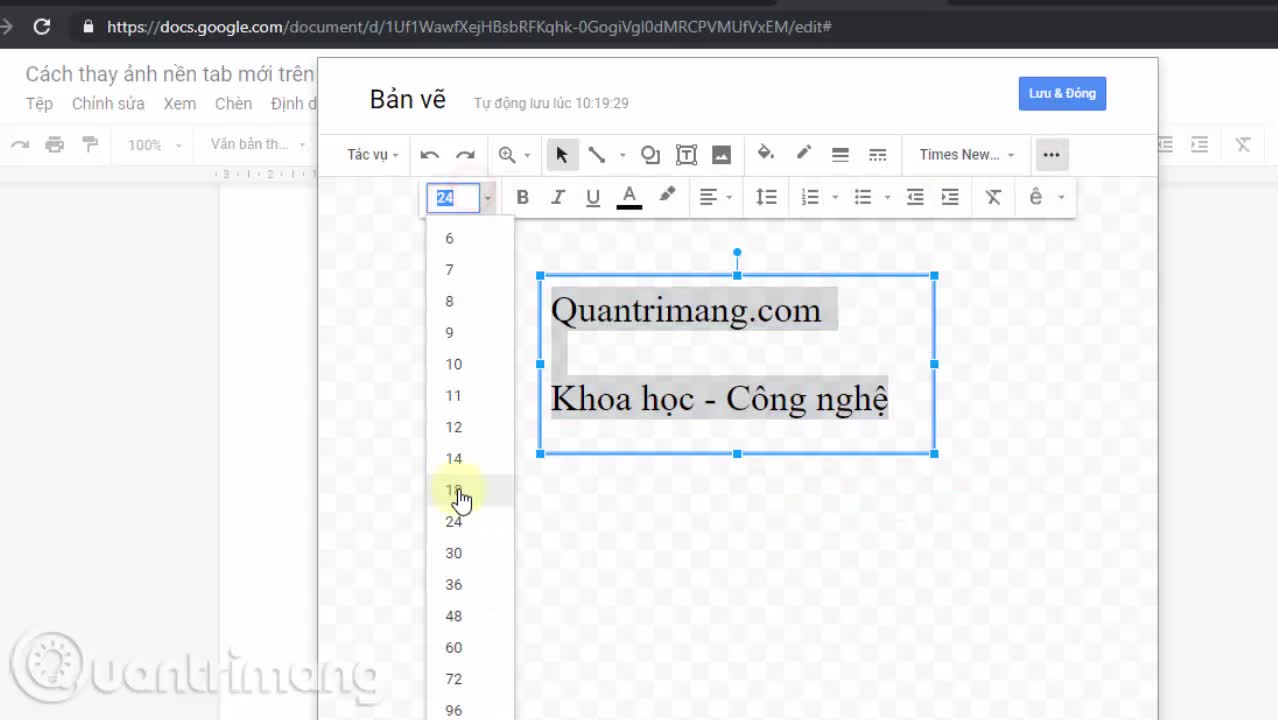Choose font size 60

pyautogui.click(x=470, y=647)
